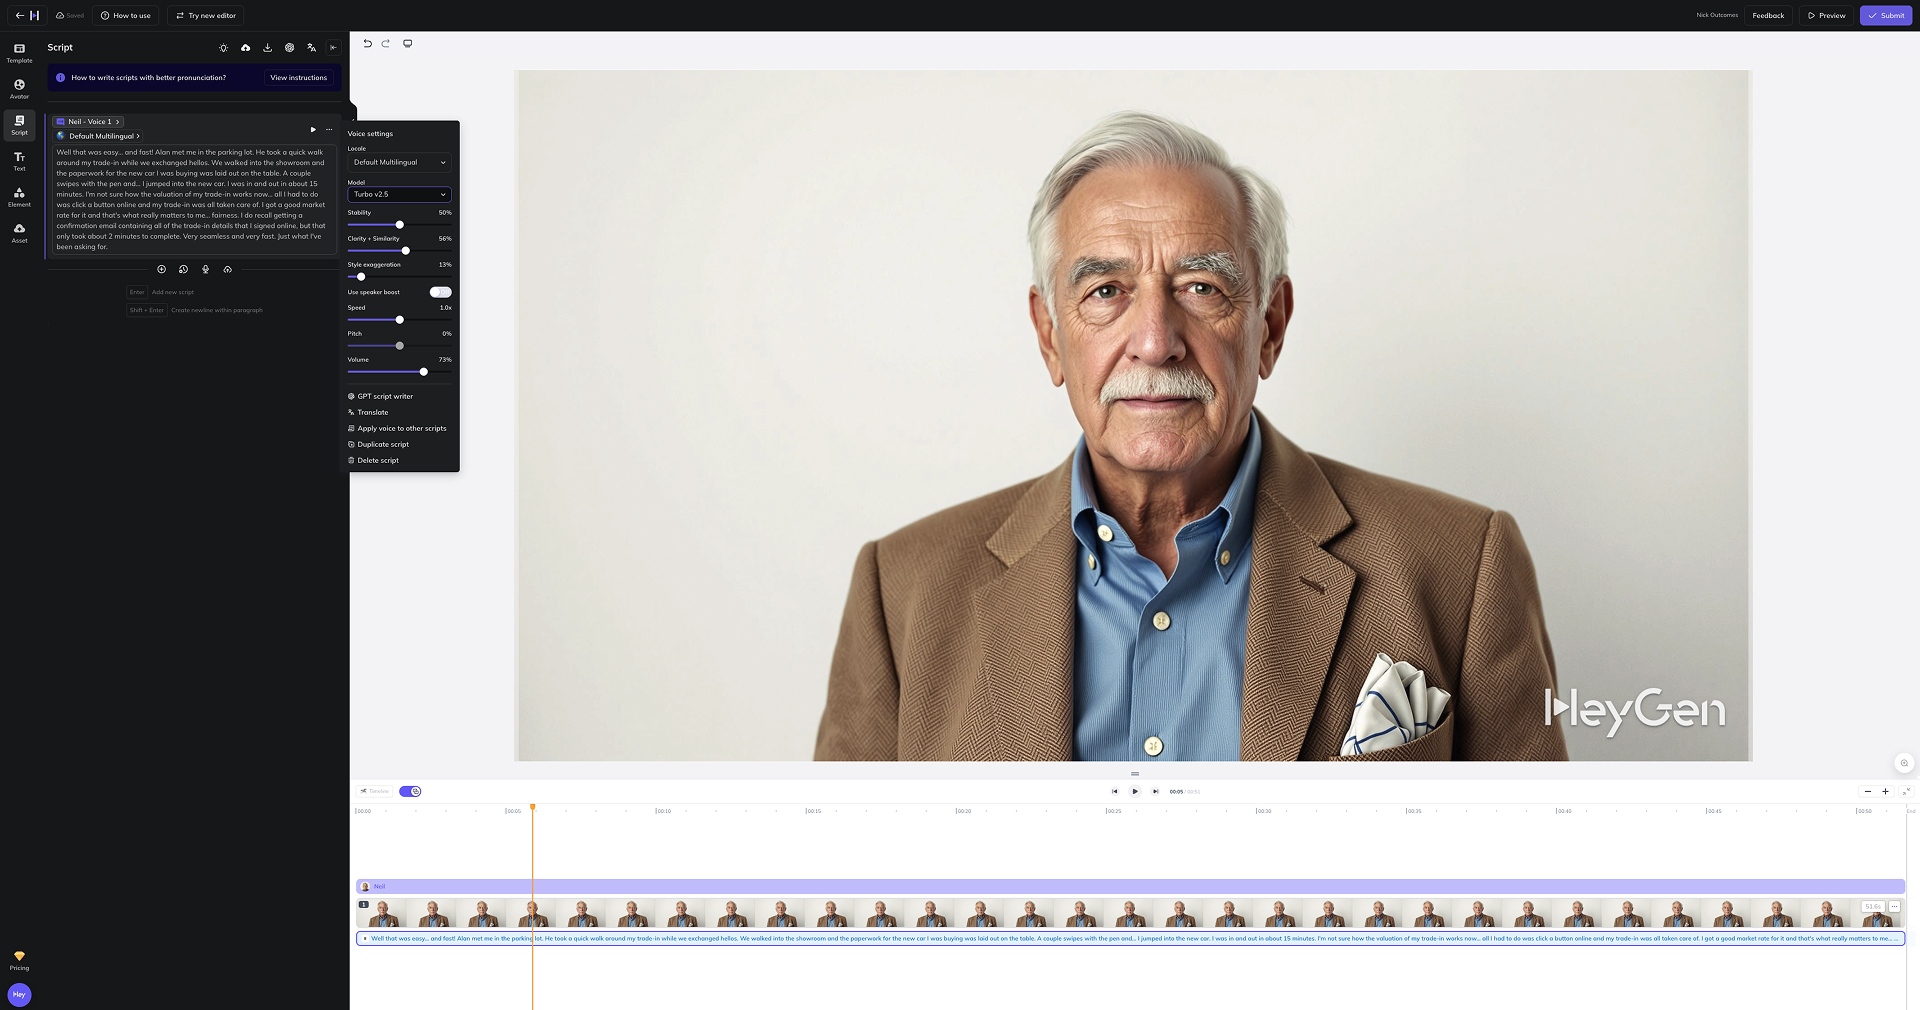1920x1010 pixels.
Task: Select GPT script writer
Action: tap(380, 396)
